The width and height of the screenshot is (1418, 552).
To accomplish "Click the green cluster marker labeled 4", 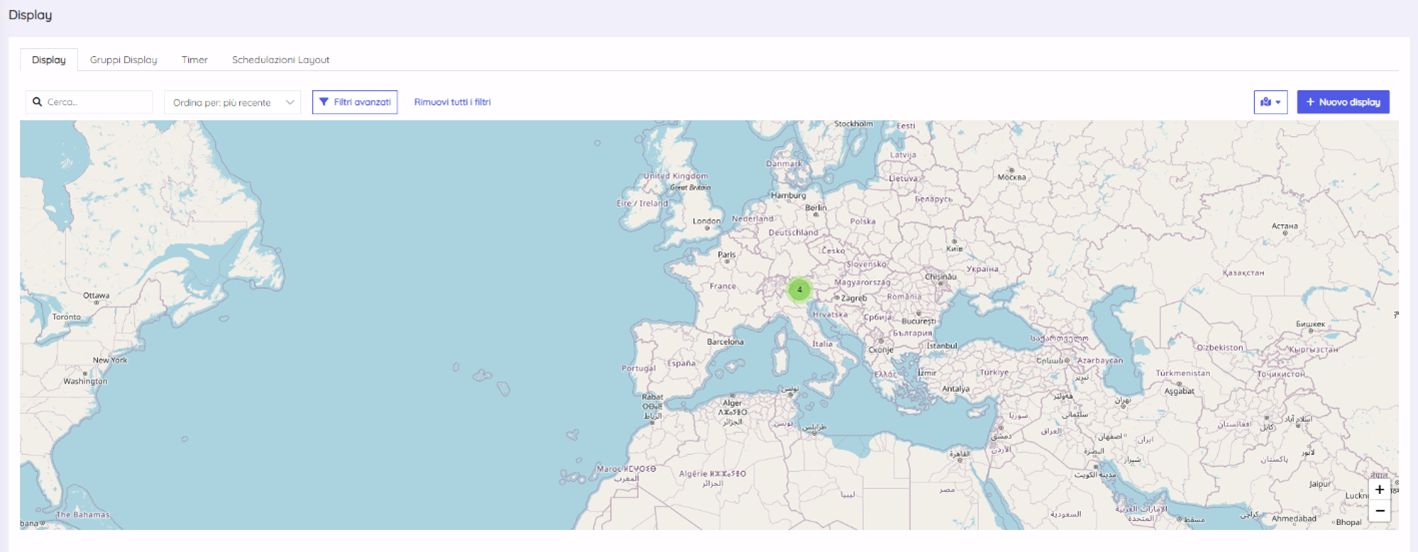I will (x=799, y=290).
